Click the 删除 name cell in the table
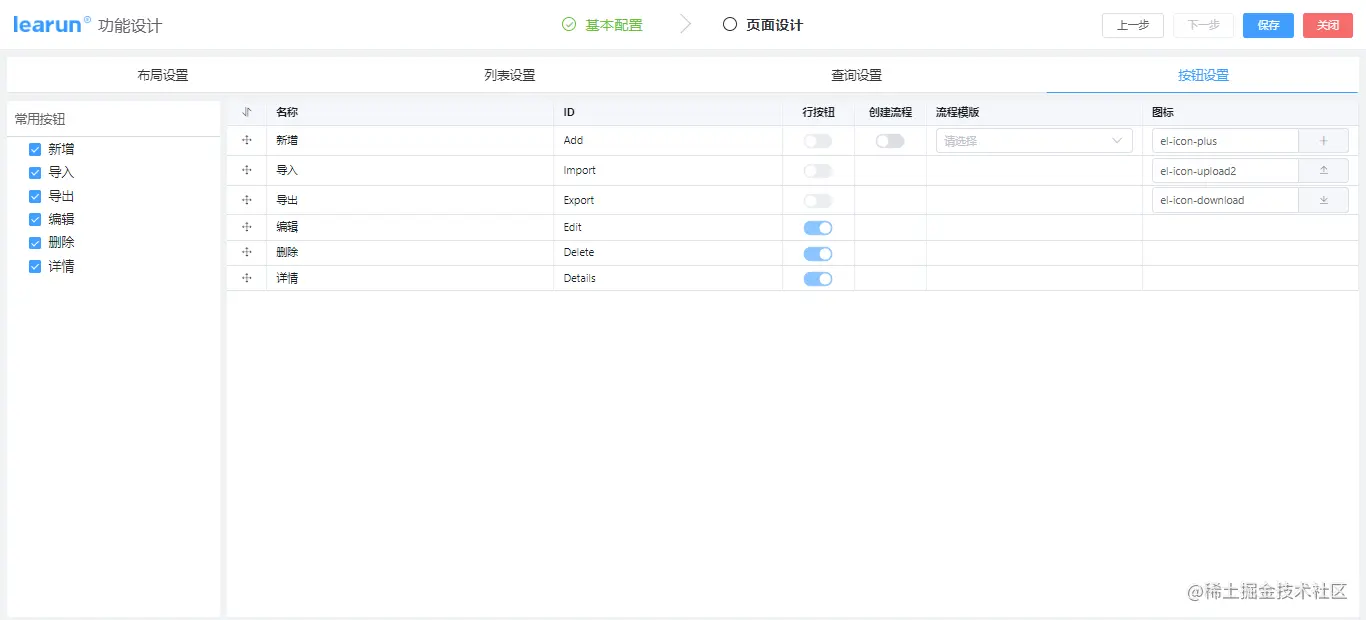This screenshot has height=620, width=1366. coord(410,252)
